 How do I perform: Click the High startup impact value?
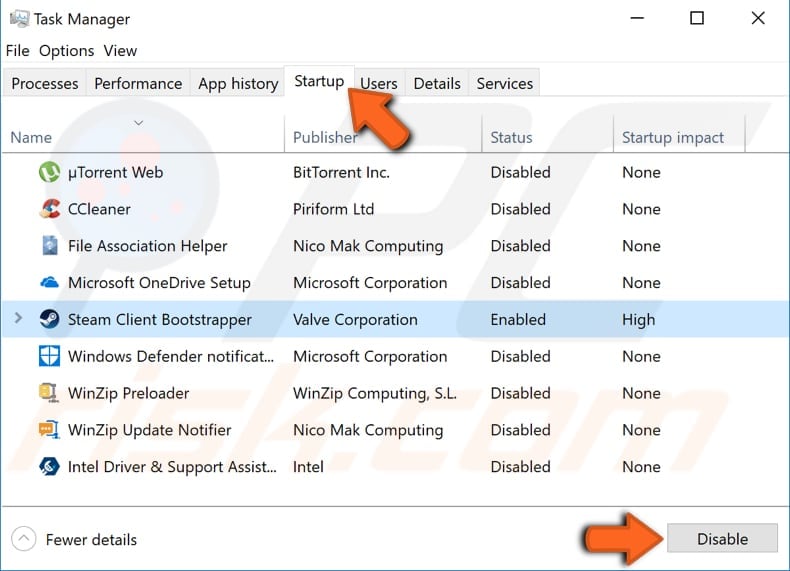638,320
